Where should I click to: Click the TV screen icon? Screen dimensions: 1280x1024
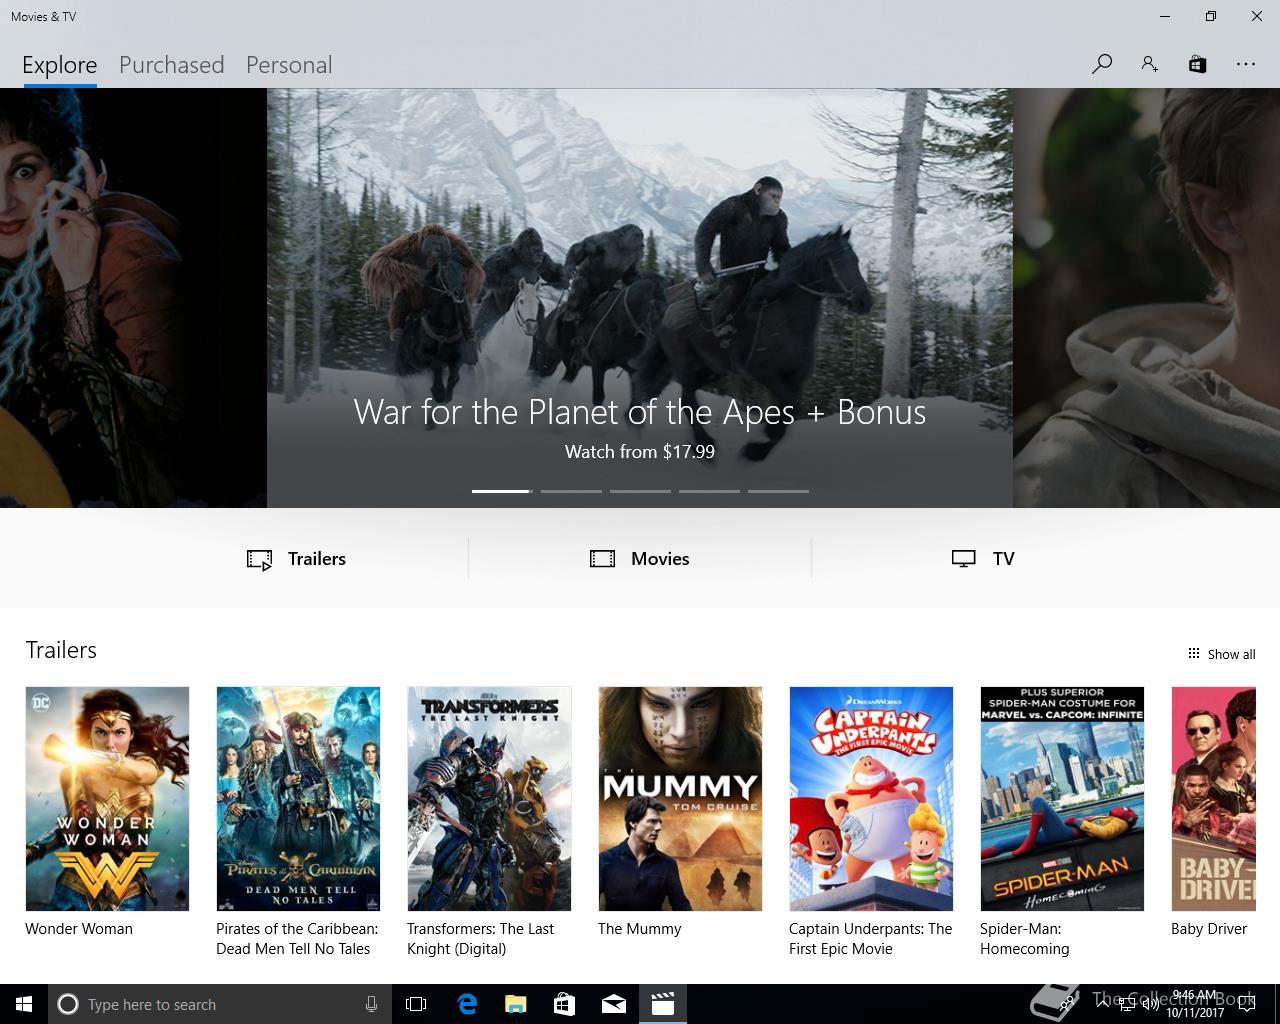coord(964,559)
